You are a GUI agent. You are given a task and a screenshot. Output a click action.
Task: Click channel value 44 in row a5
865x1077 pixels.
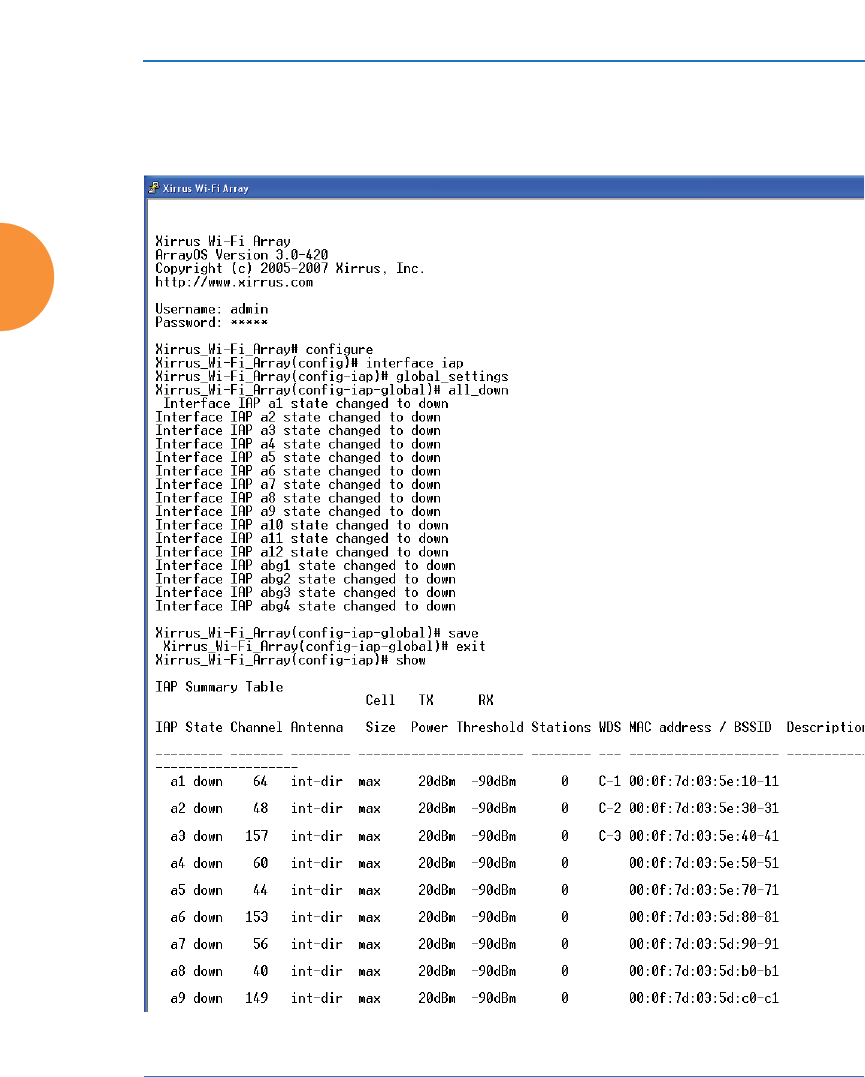coord(260,890)
